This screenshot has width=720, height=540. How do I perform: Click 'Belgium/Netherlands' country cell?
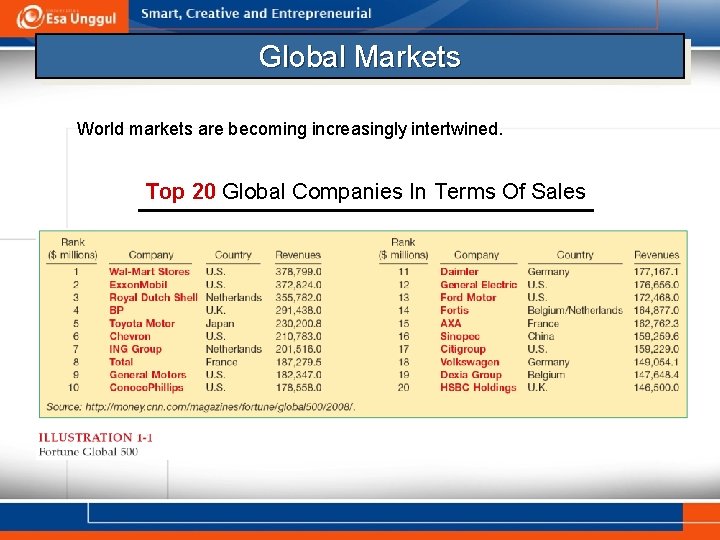pyautogui.click(x=575, y=310)
